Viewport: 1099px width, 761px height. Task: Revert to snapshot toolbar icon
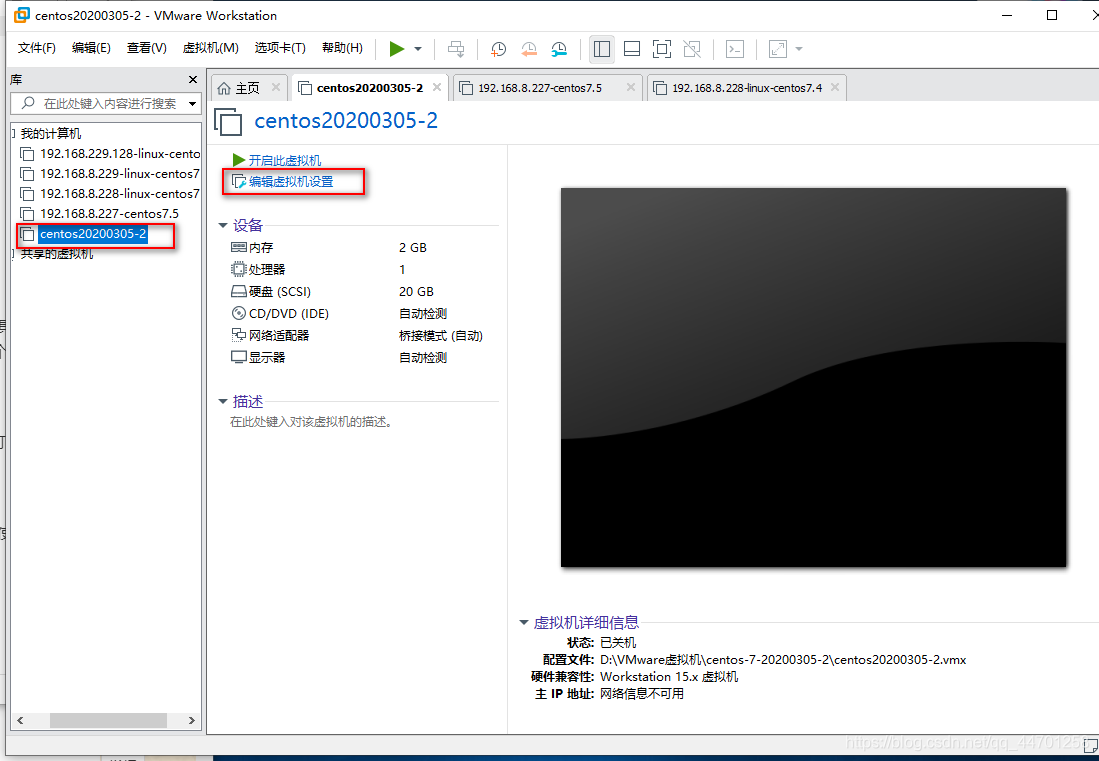pos(528,48)
